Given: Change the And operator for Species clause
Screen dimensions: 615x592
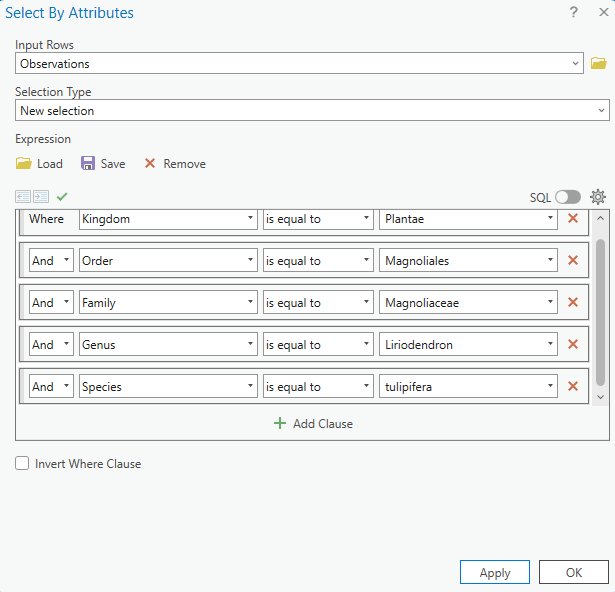Looking at the screenshot, I should [51, 386].
